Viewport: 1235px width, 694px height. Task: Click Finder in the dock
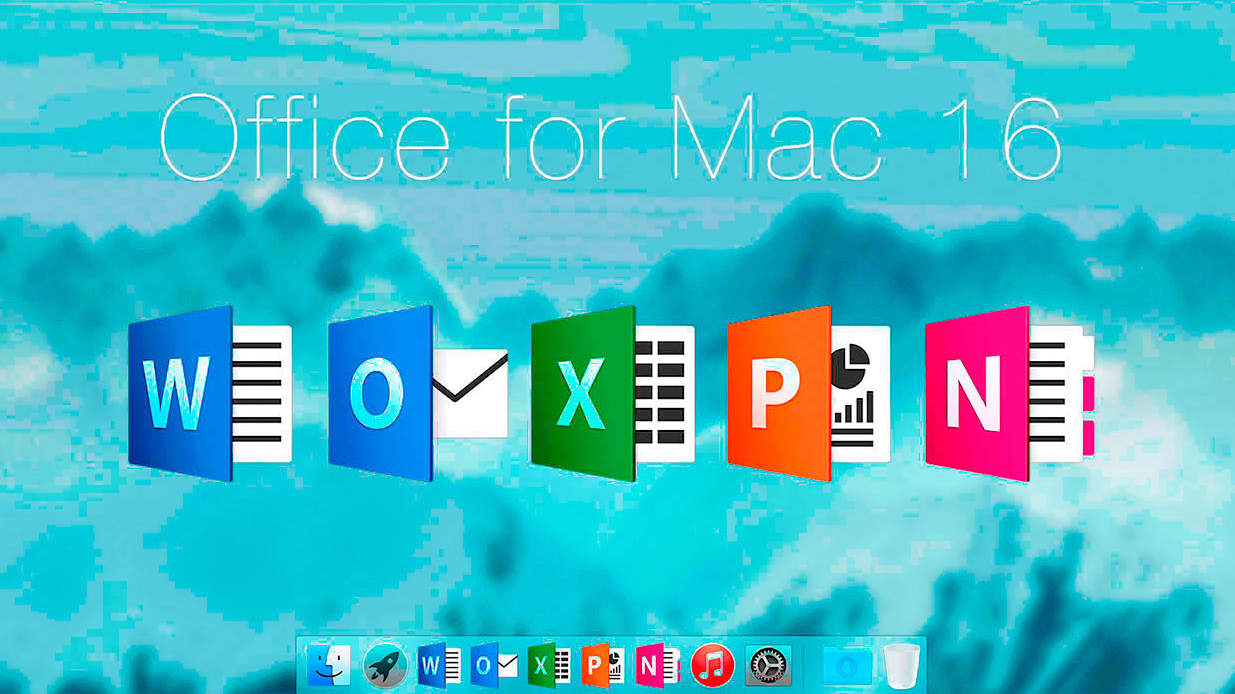coord(329,665)
